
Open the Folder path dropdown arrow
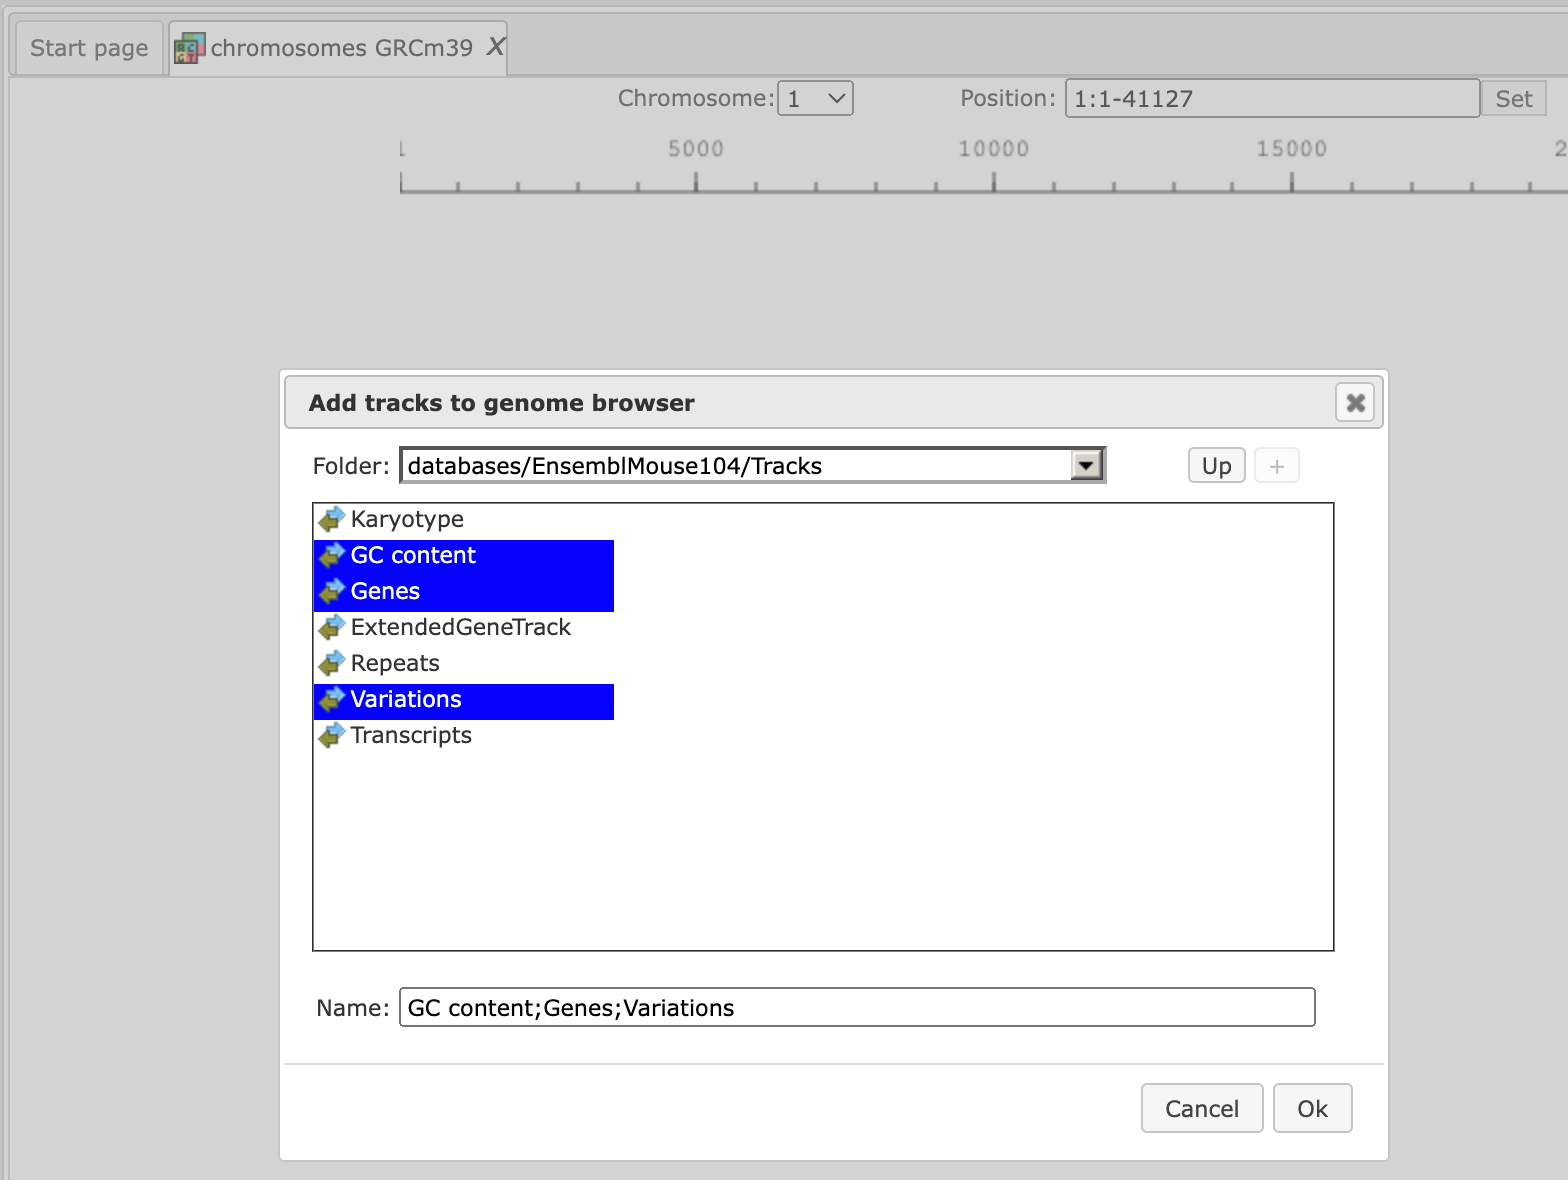click(1086, 465)
